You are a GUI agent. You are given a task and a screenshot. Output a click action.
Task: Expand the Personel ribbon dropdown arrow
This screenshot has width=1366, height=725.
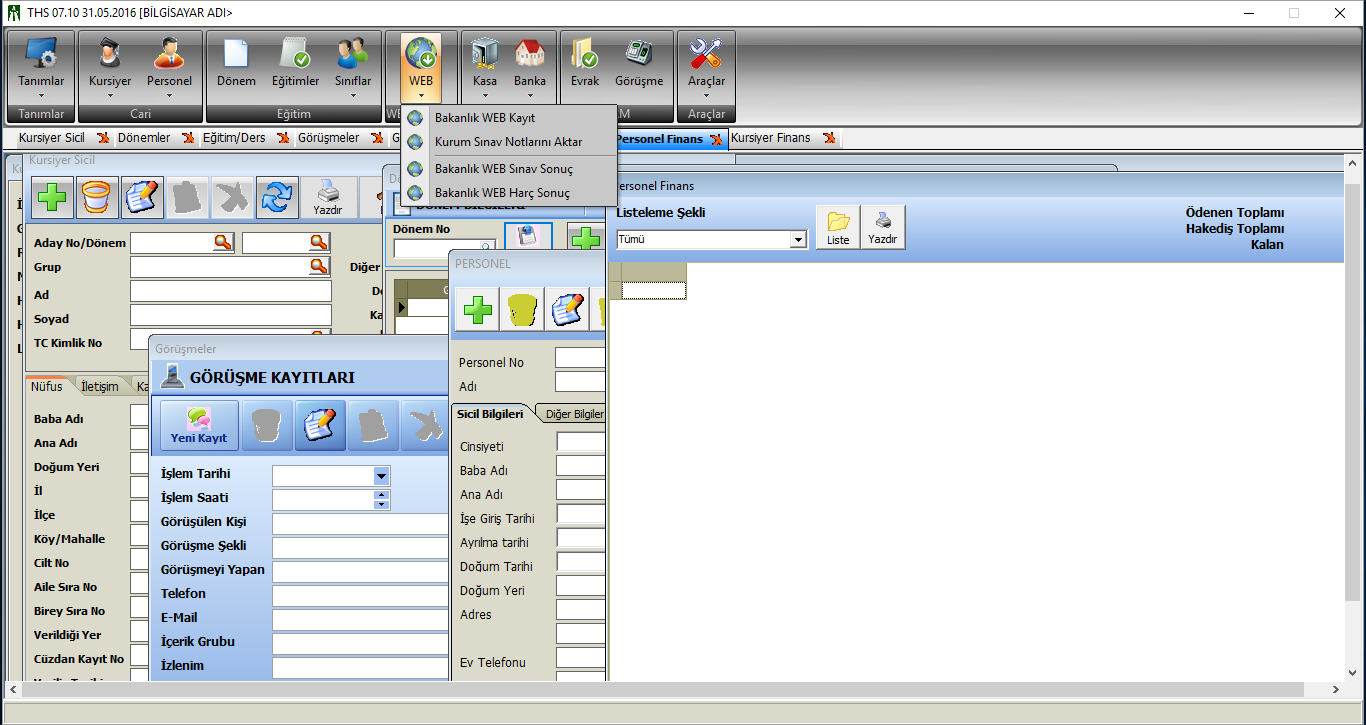click(169, 97)
